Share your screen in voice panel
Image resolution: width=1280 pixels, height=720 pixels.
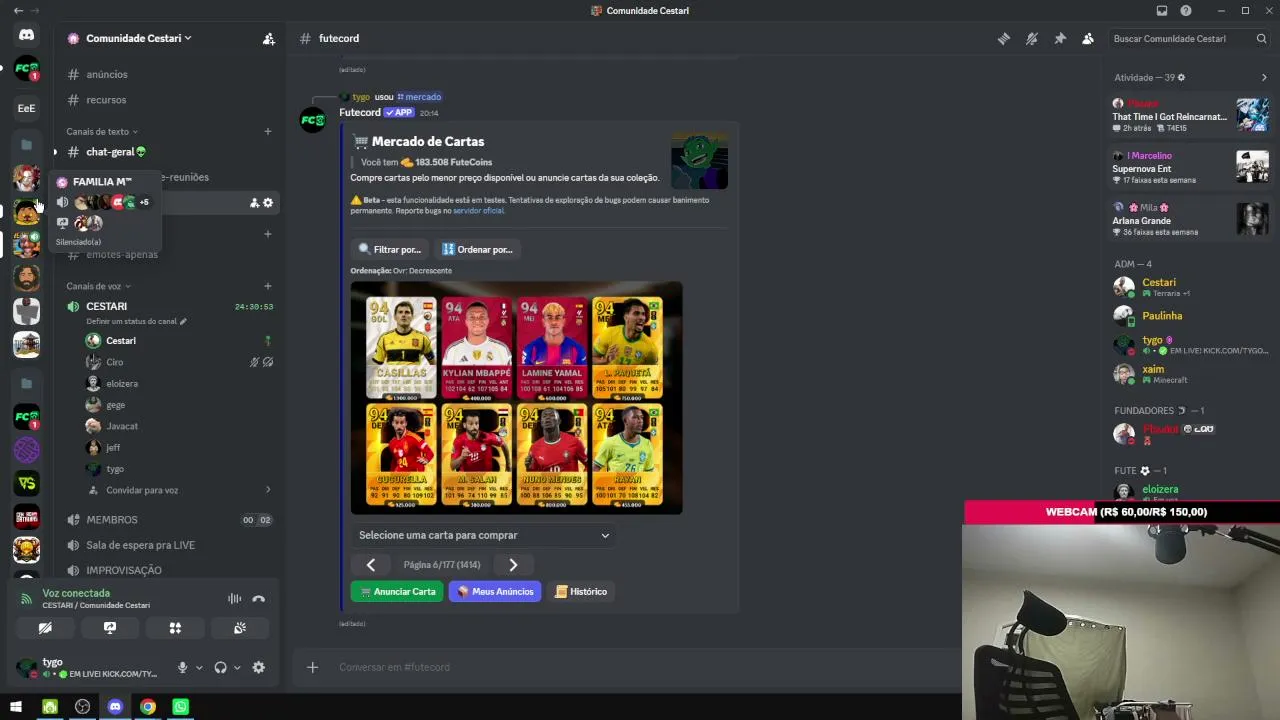coord(110,628)
